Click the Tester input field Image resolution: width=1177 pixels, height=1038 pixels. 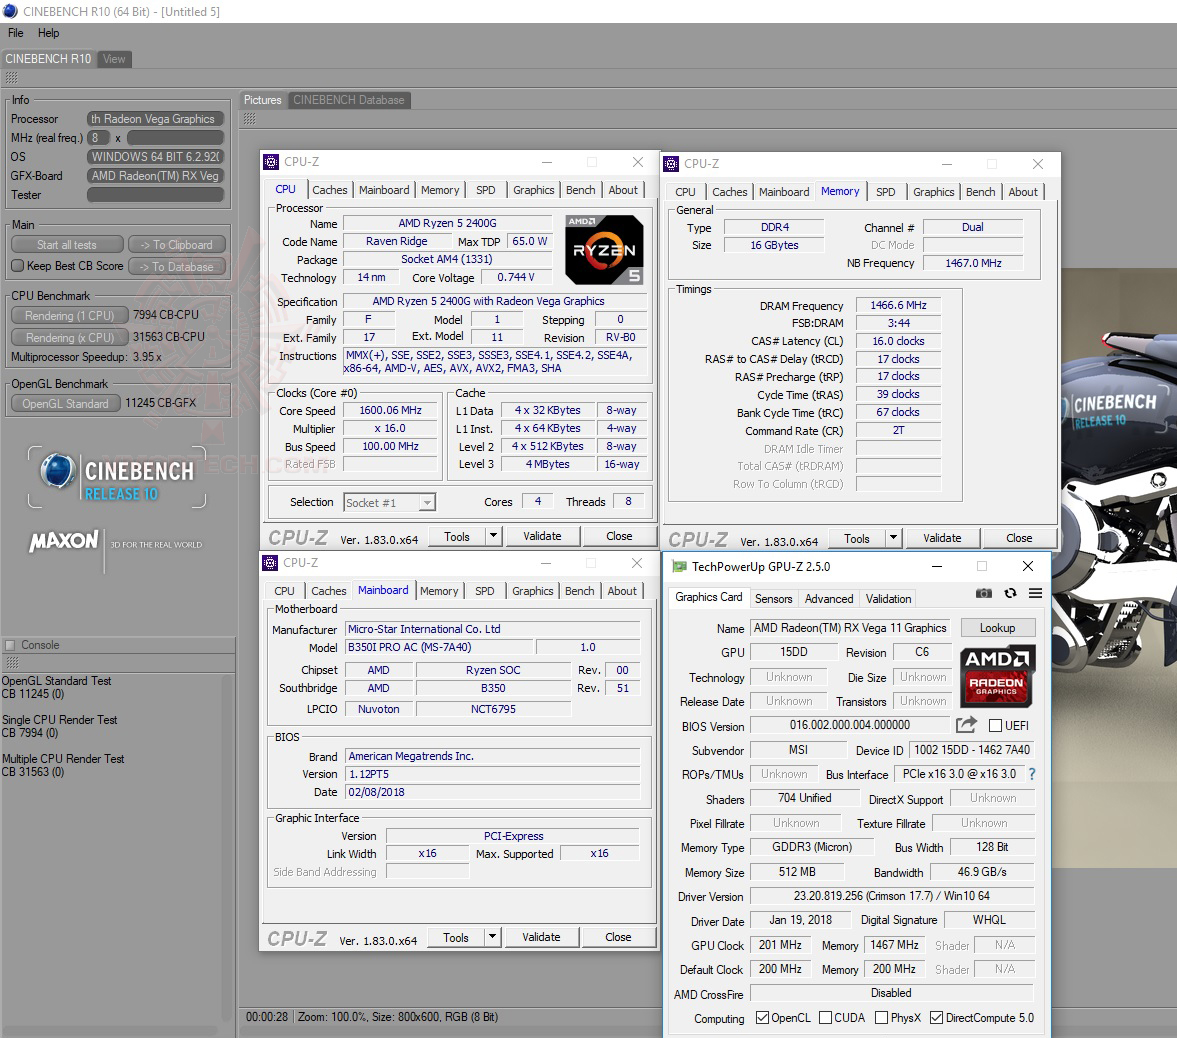[155, 194]
